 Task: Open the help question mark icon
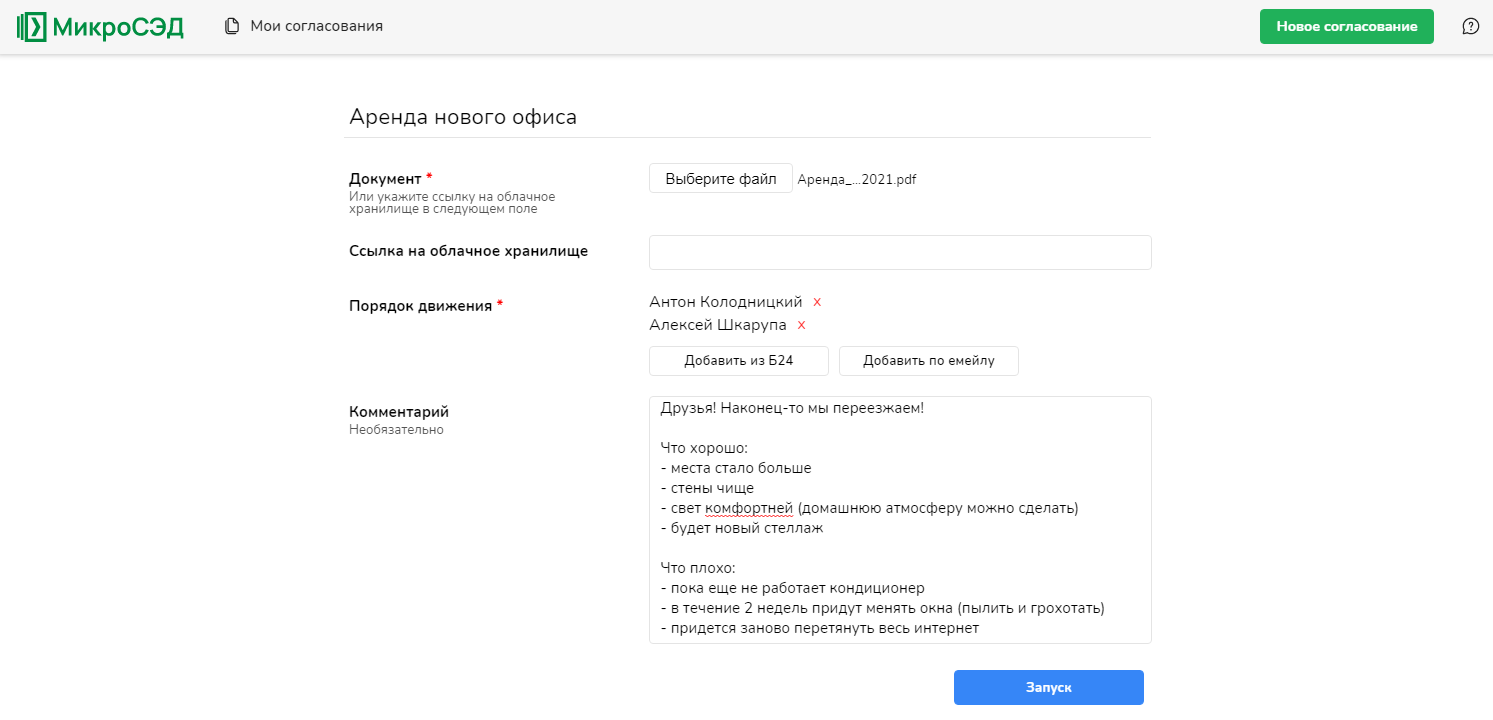tap(1470, 26)
